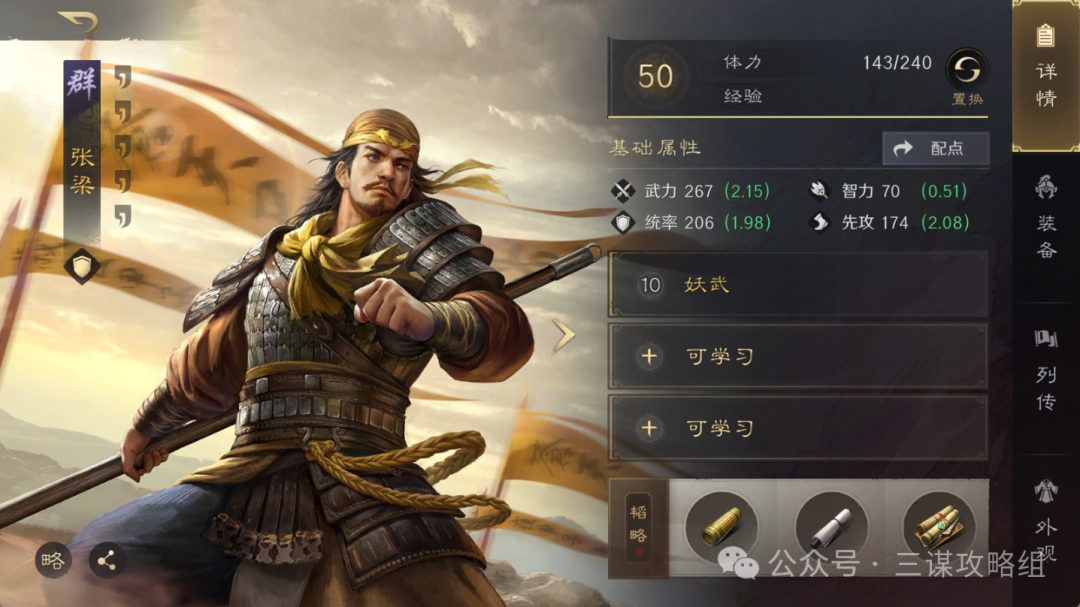Go to next general with arrow chevron
Screen dimensions: 1080x607
(563, 336)
